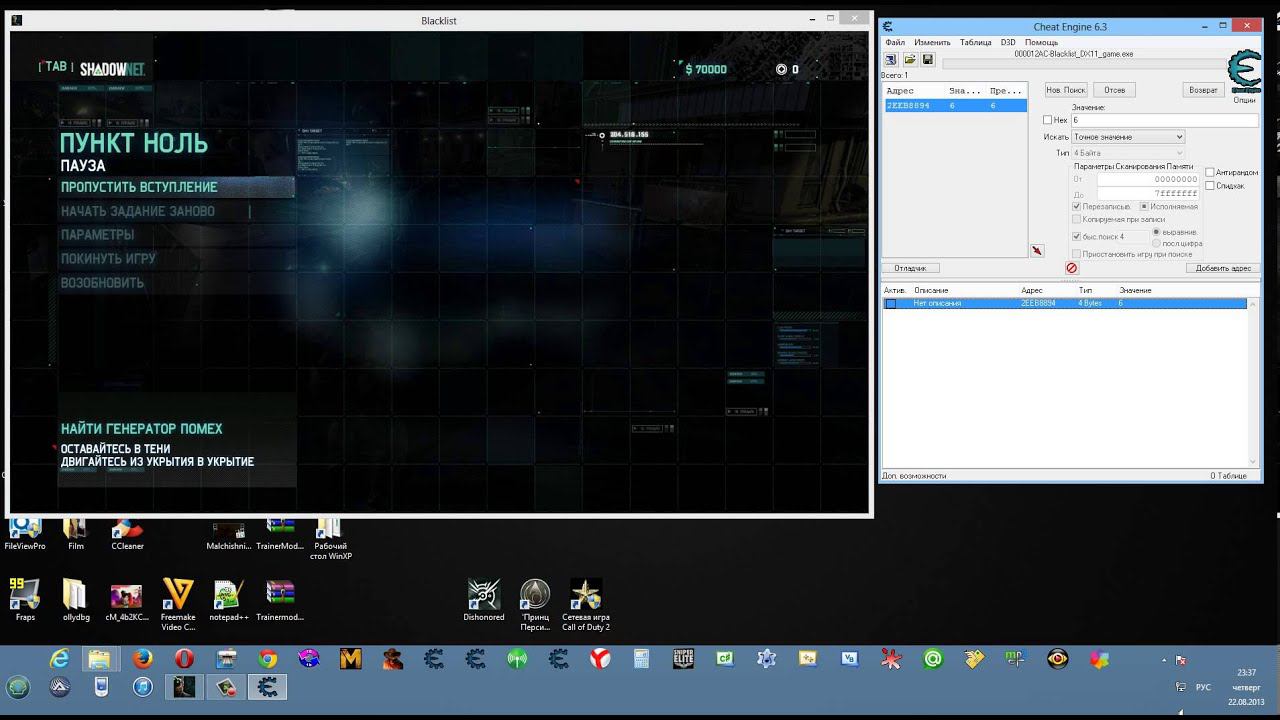Select the Dishonored desktop shortcut
Image resolution: width=1280 pixels, height=720 pixels.
click(484, 600)
